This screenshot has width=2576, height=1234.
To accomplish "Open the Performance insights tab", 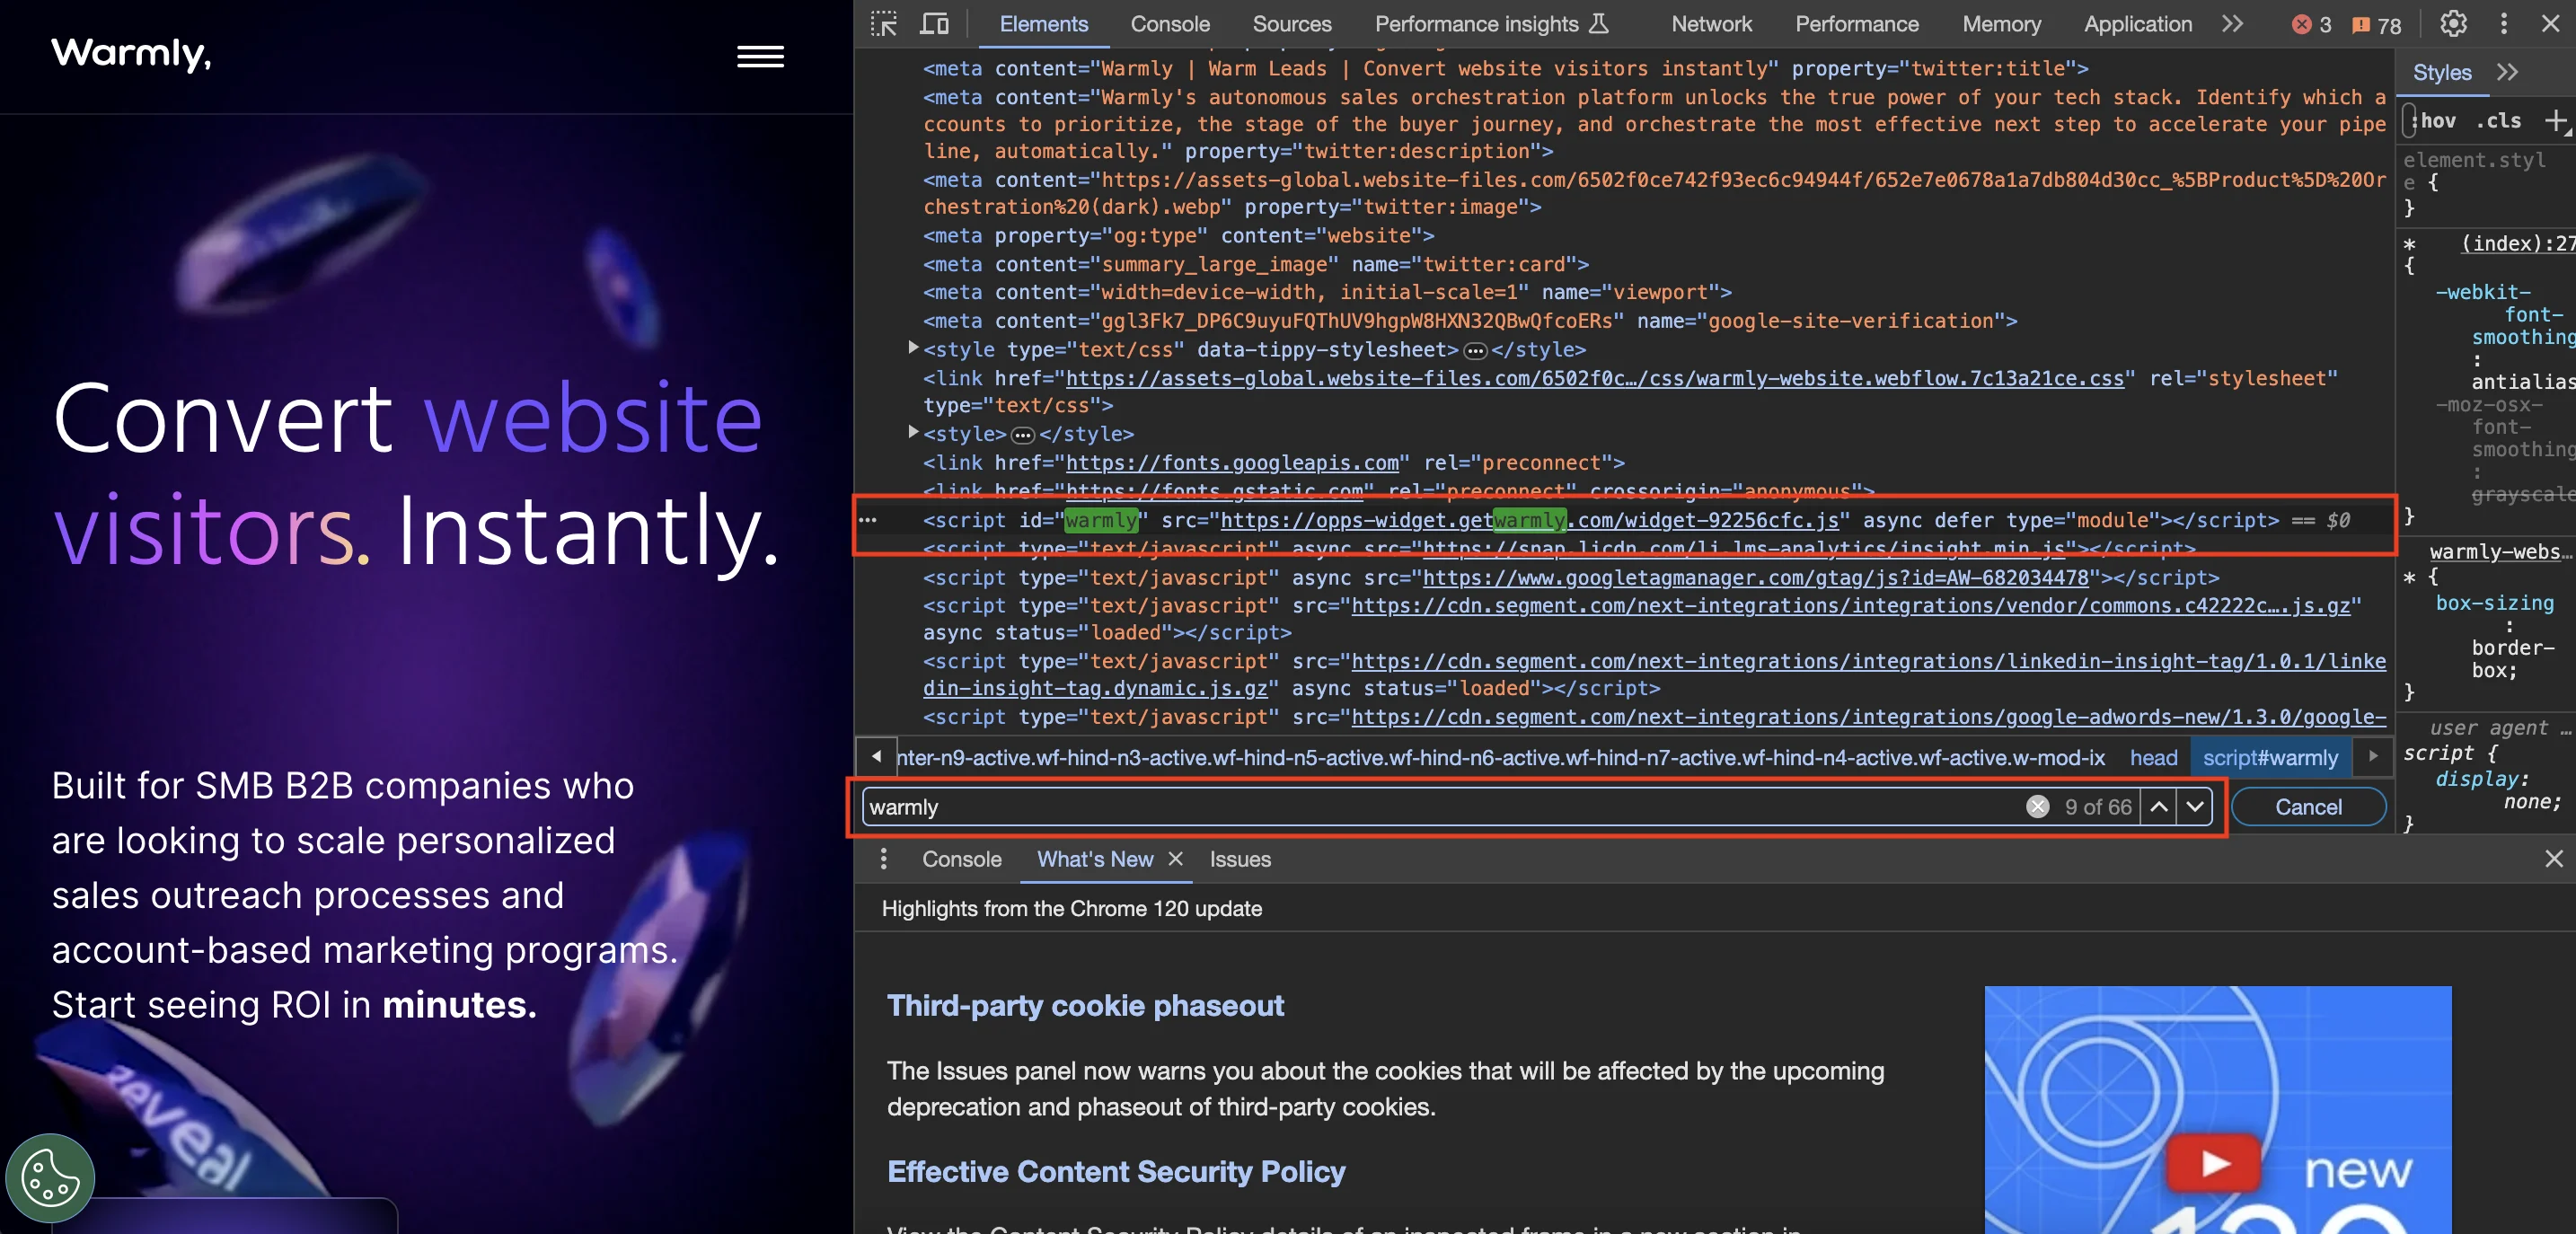I will tap(1491, 24).
